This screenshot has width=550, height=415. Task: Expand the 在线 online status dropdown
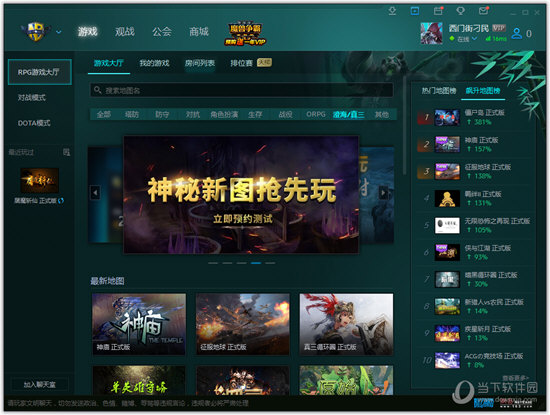pos(475,39)
